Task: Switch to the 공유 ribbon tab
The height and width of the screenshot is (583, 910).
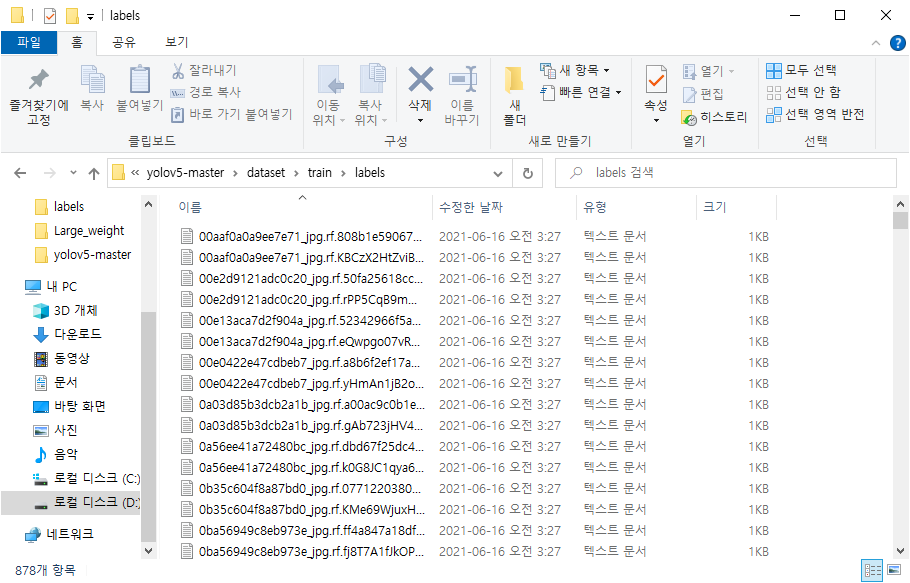Action: coord(124,42)
